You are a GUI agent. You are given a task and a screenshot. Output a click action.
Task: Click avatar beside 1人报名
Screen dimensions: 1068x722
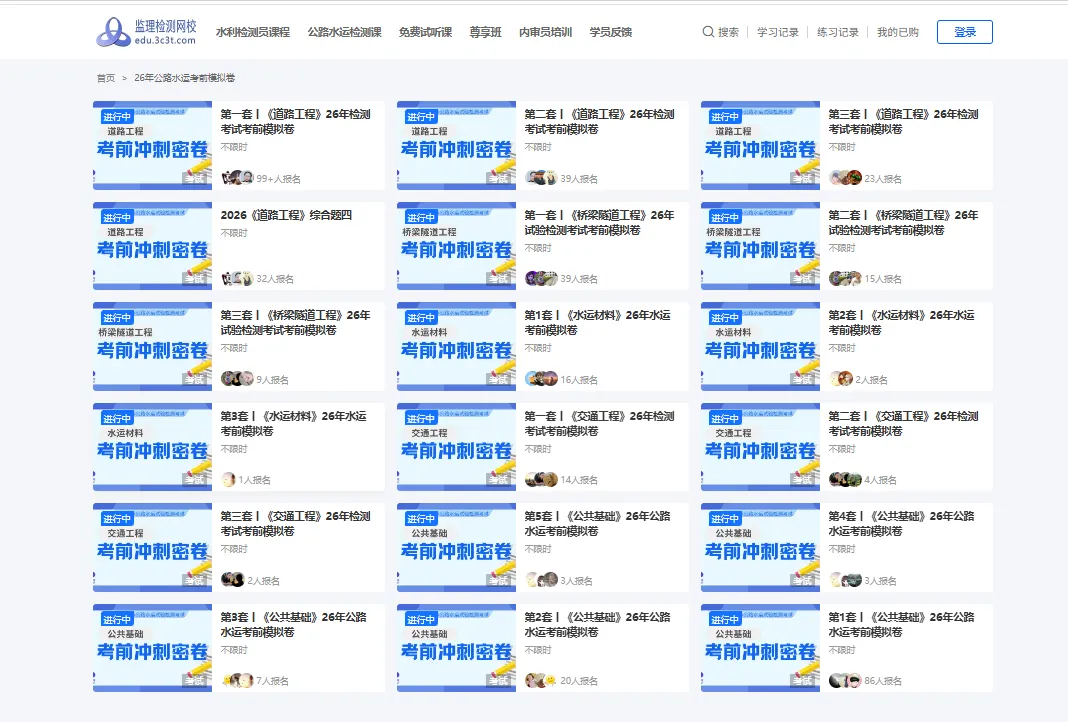pos(229,480)
